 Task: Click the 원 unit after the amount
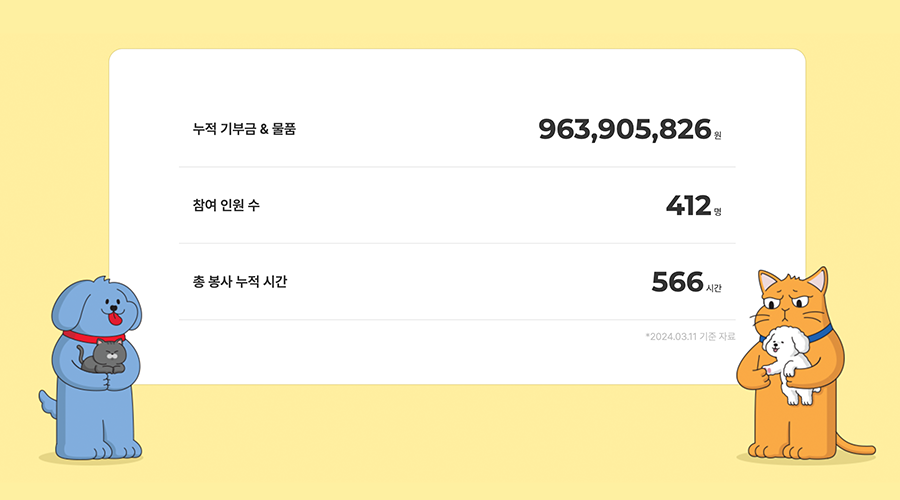coord(718,134)
